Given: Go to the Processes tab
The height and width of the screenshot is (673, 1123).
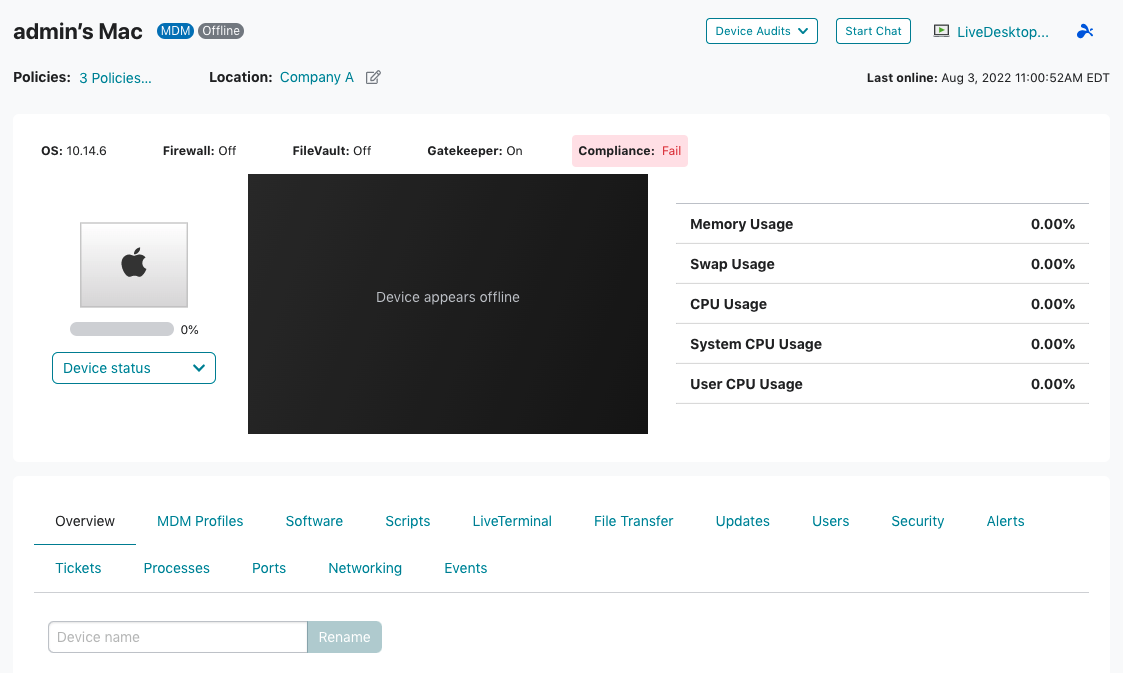Looking at the screenshot, I should (x=176, y=568).
